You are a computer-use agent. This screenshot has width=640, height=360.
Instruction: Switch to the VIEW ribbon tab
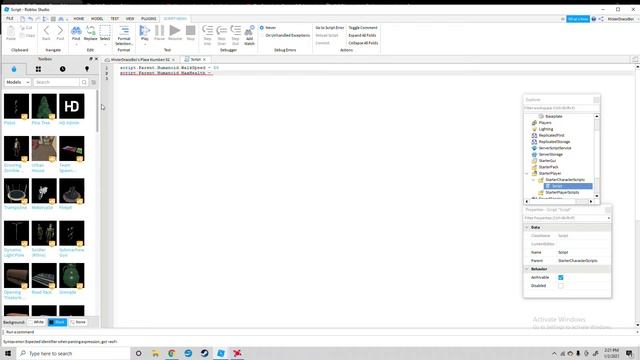[x=130, y=19]
